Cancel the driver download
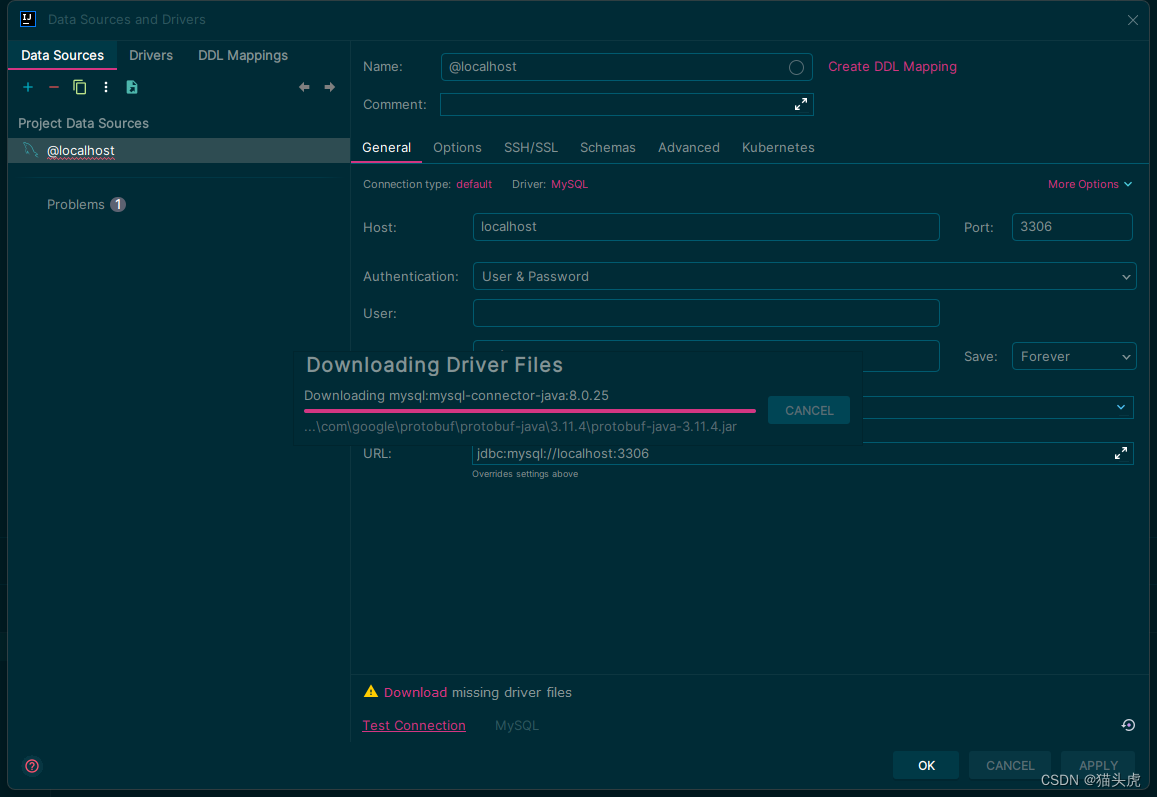 [x=808, y=410]
